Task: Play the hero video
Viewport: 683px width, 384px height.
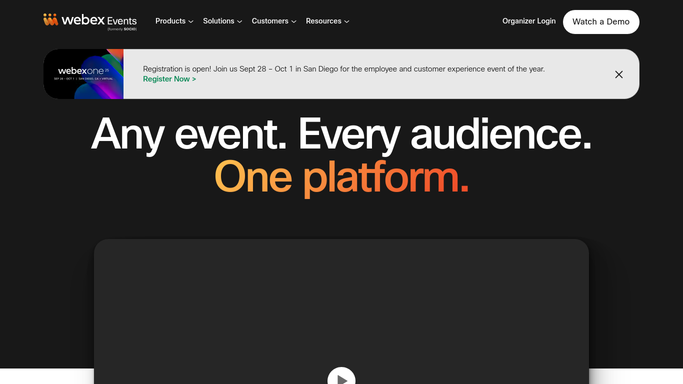Action: coord(342,376)
